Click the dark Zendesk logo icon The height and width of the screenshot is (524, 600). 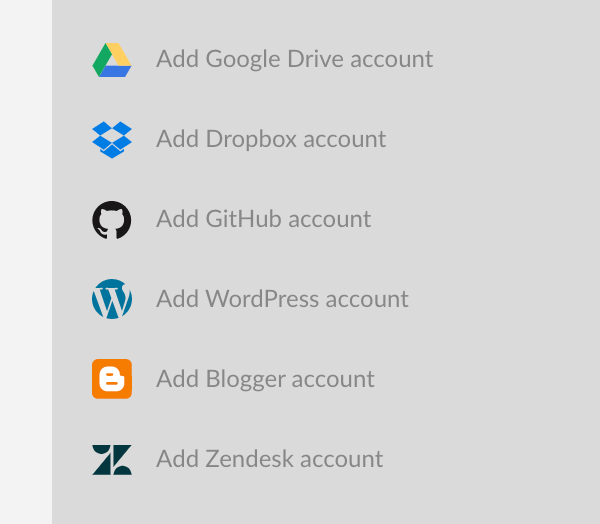(112, 460)
